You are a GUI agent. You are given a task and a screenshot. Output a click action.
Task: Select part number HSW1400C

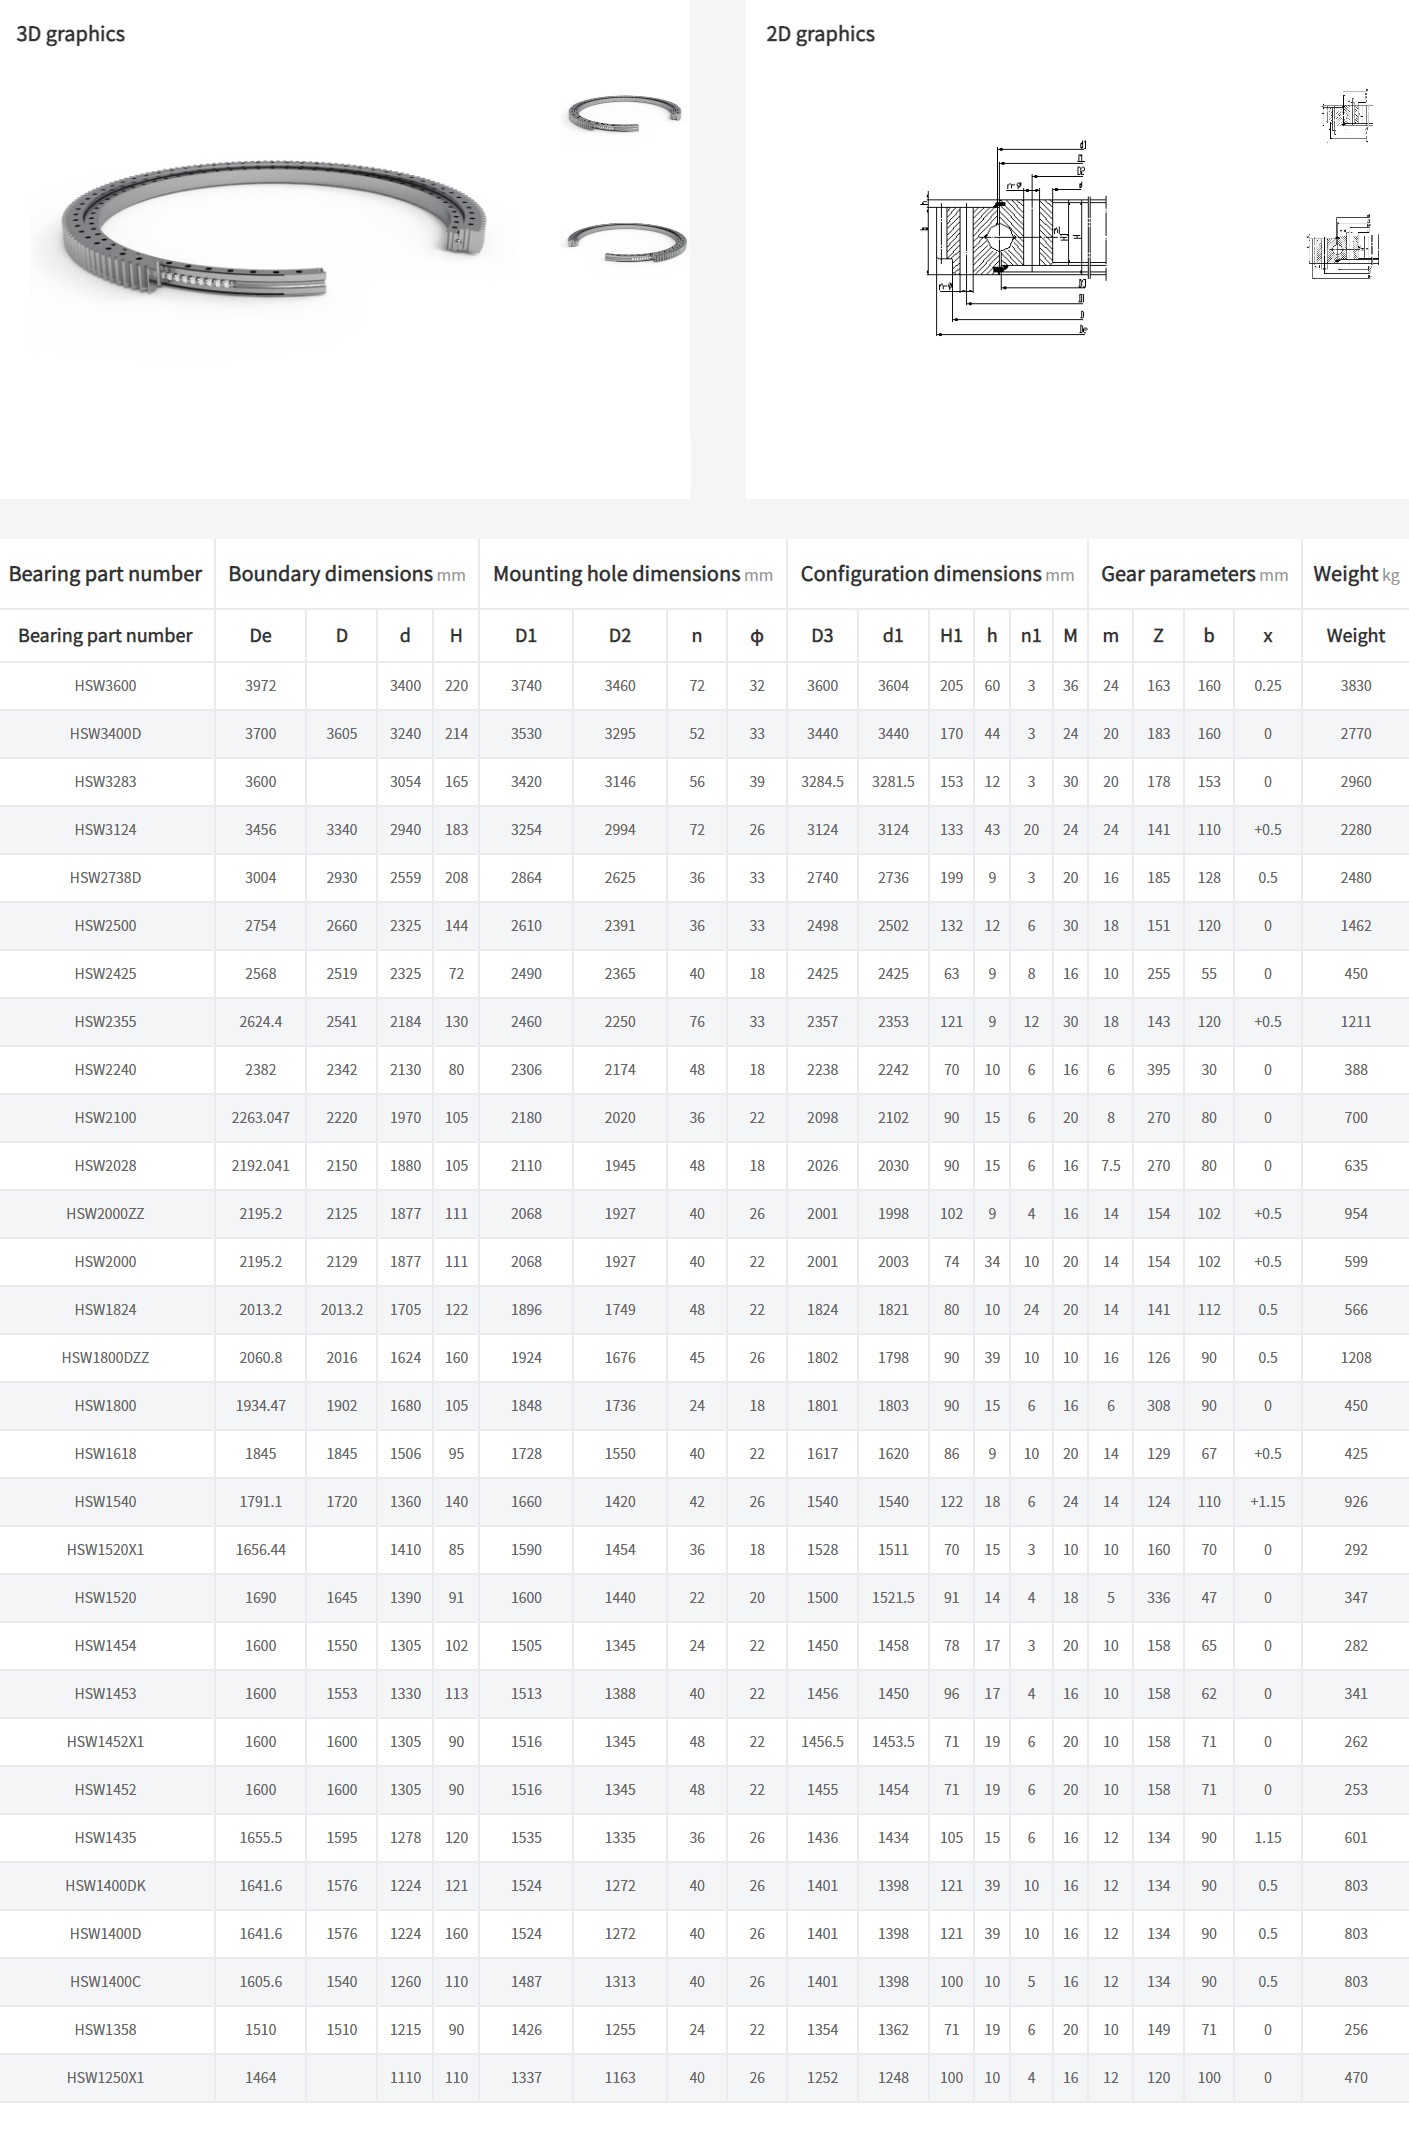pos(105,1982)
